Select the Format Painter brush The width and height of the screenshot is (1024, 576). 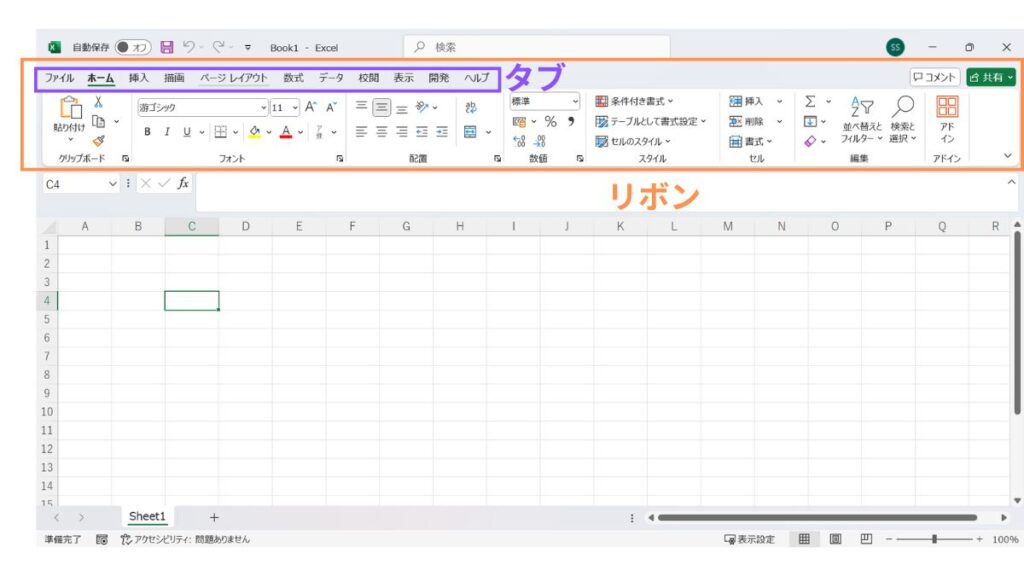[99, 140]
